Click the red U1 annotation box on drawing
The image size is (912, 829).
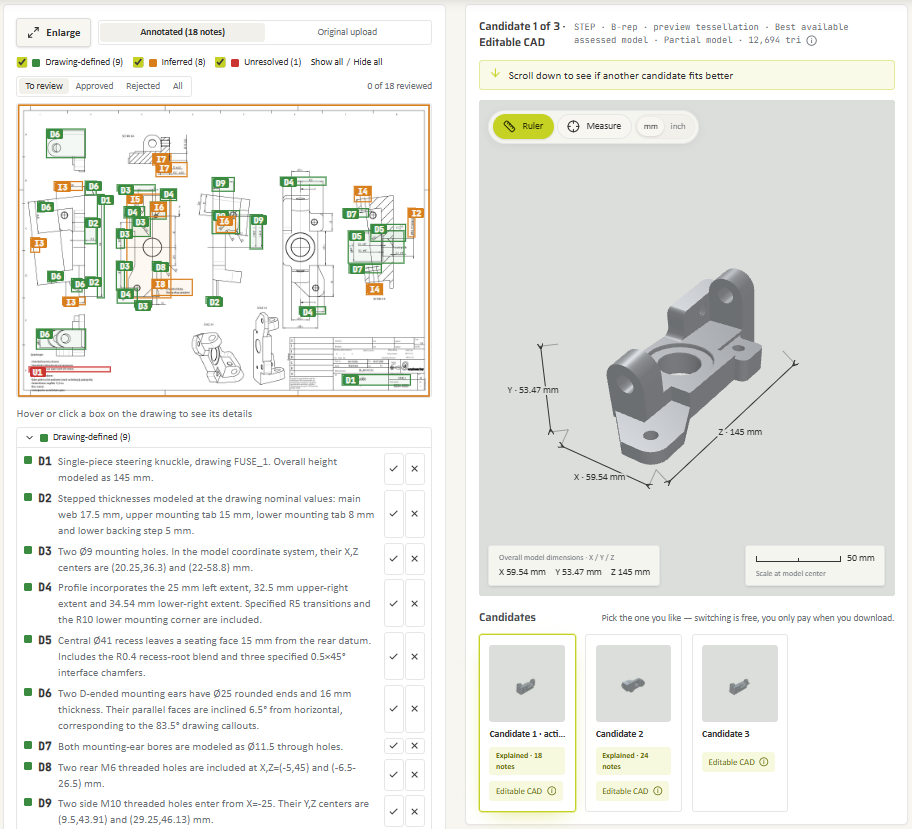70,370
